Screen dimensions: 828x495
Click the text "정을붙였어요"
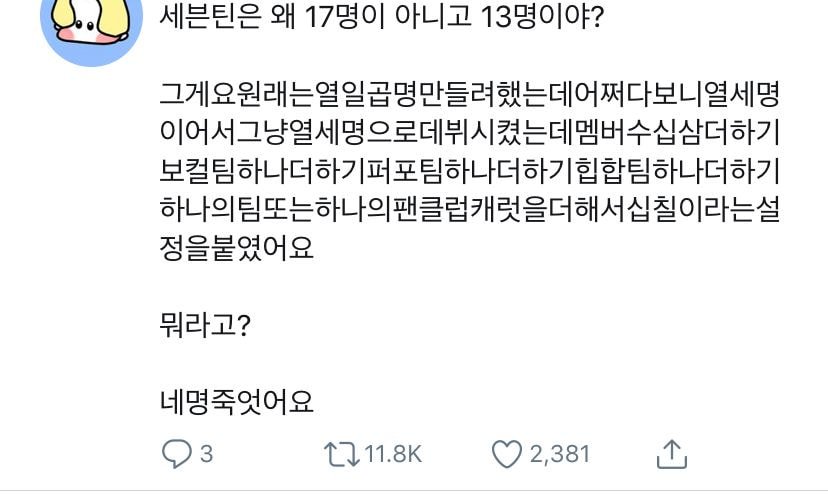[x=237, y=246]
